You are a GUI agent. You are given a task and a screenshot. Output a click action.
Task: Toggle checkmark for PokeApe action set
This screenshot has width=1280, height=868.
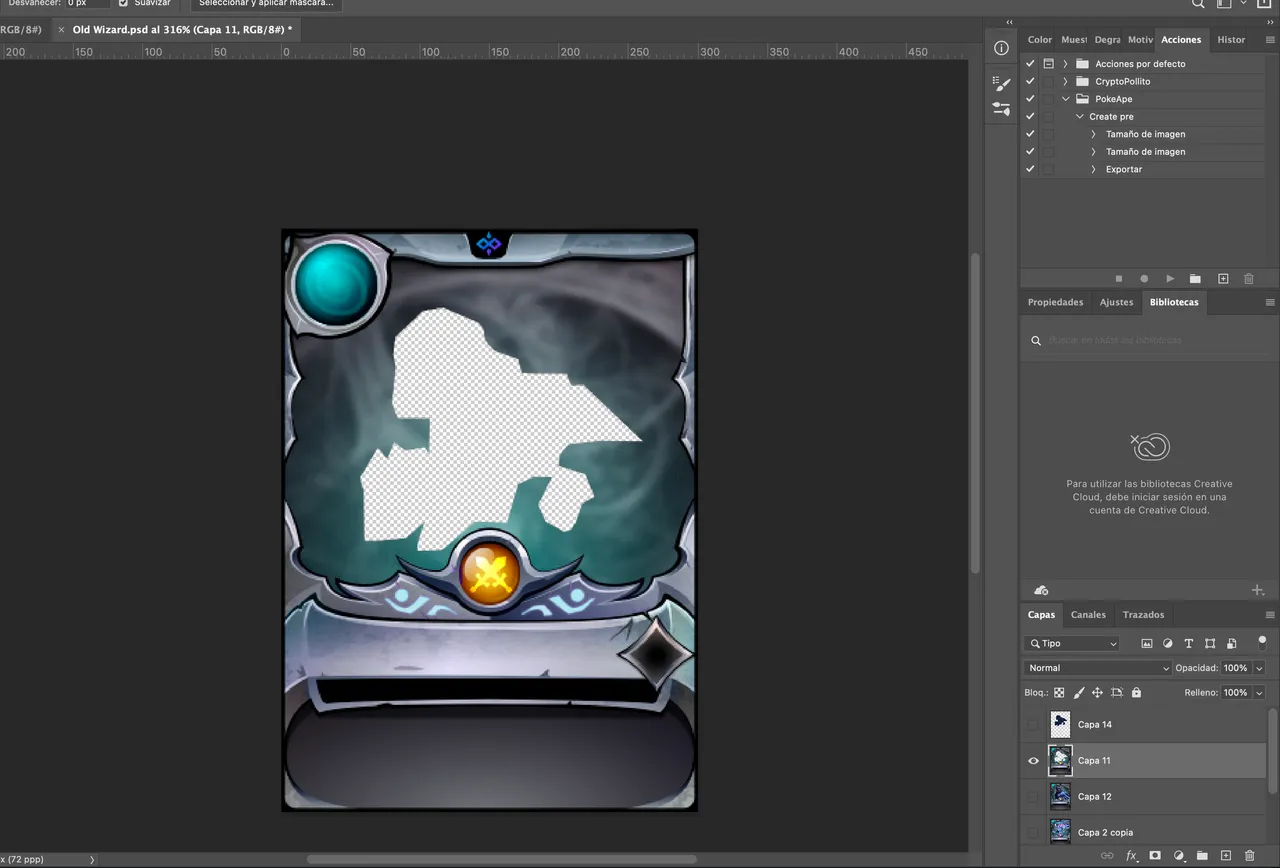pos(1030,99)
